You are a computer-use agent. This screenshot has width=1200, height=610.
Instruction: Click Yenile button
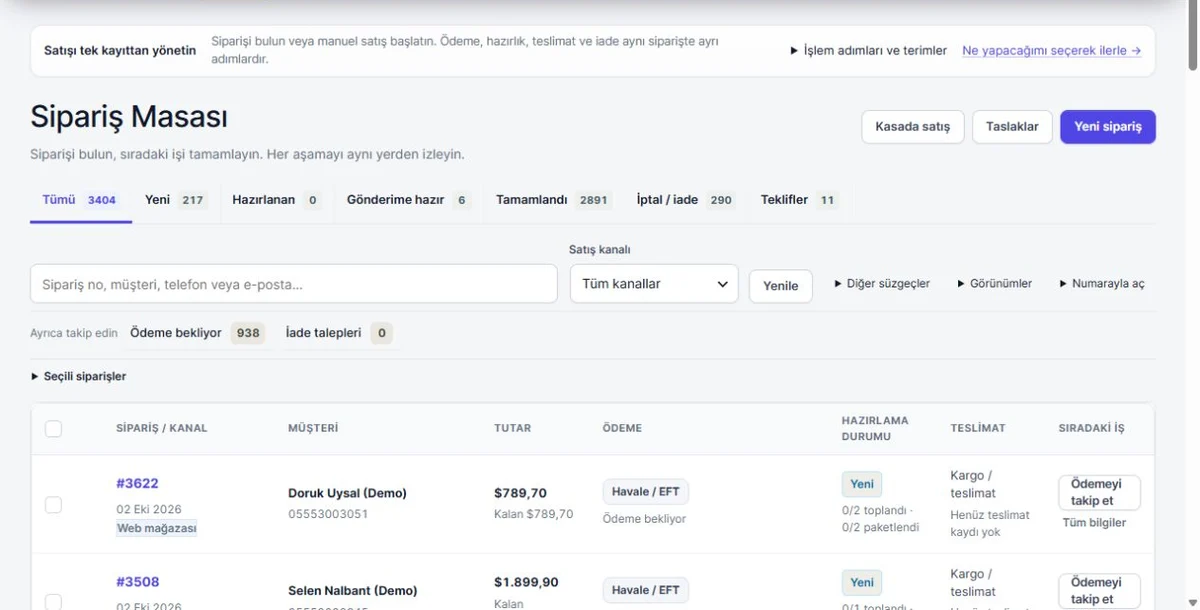pos(781,286)
